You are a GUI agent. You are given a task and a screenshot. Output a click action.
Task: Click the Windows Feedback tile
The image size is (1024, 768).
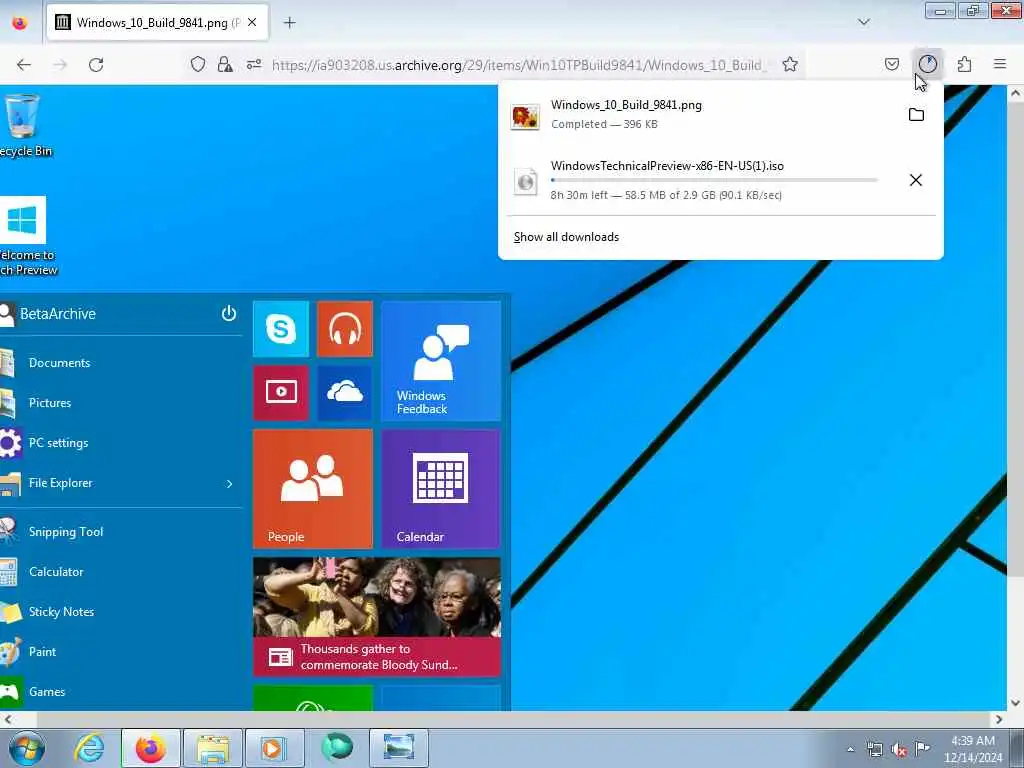[x=441, y=361]
